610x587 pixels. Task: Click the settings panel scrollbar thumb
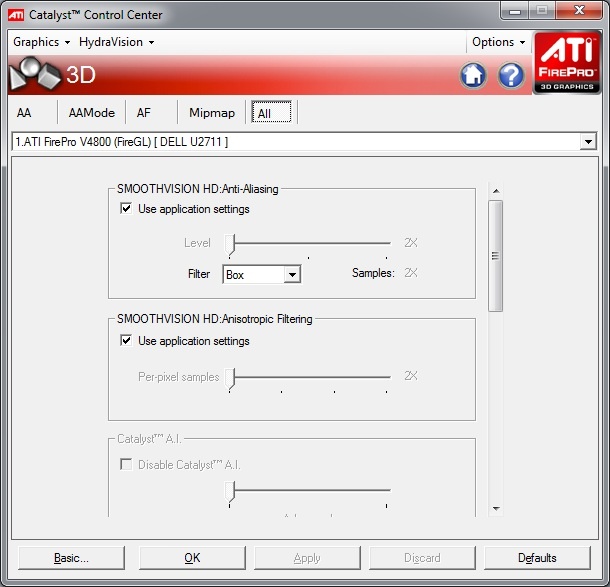495,256
